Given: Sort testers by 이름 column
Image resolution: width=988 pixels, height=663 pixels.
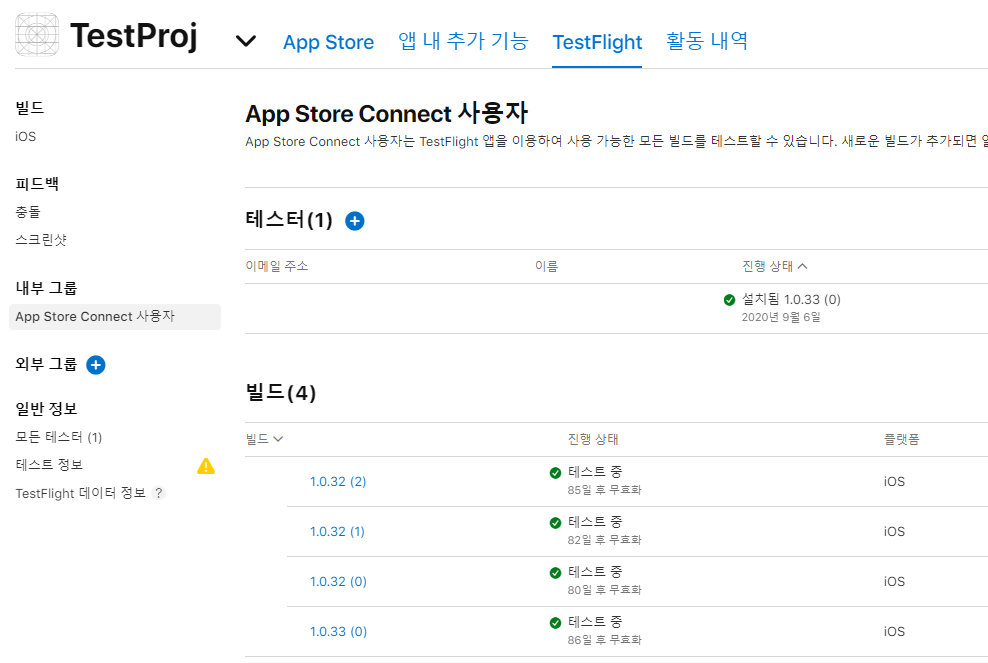Looking at the screenshot, I should pyautogui.click(x=546, y=266).
